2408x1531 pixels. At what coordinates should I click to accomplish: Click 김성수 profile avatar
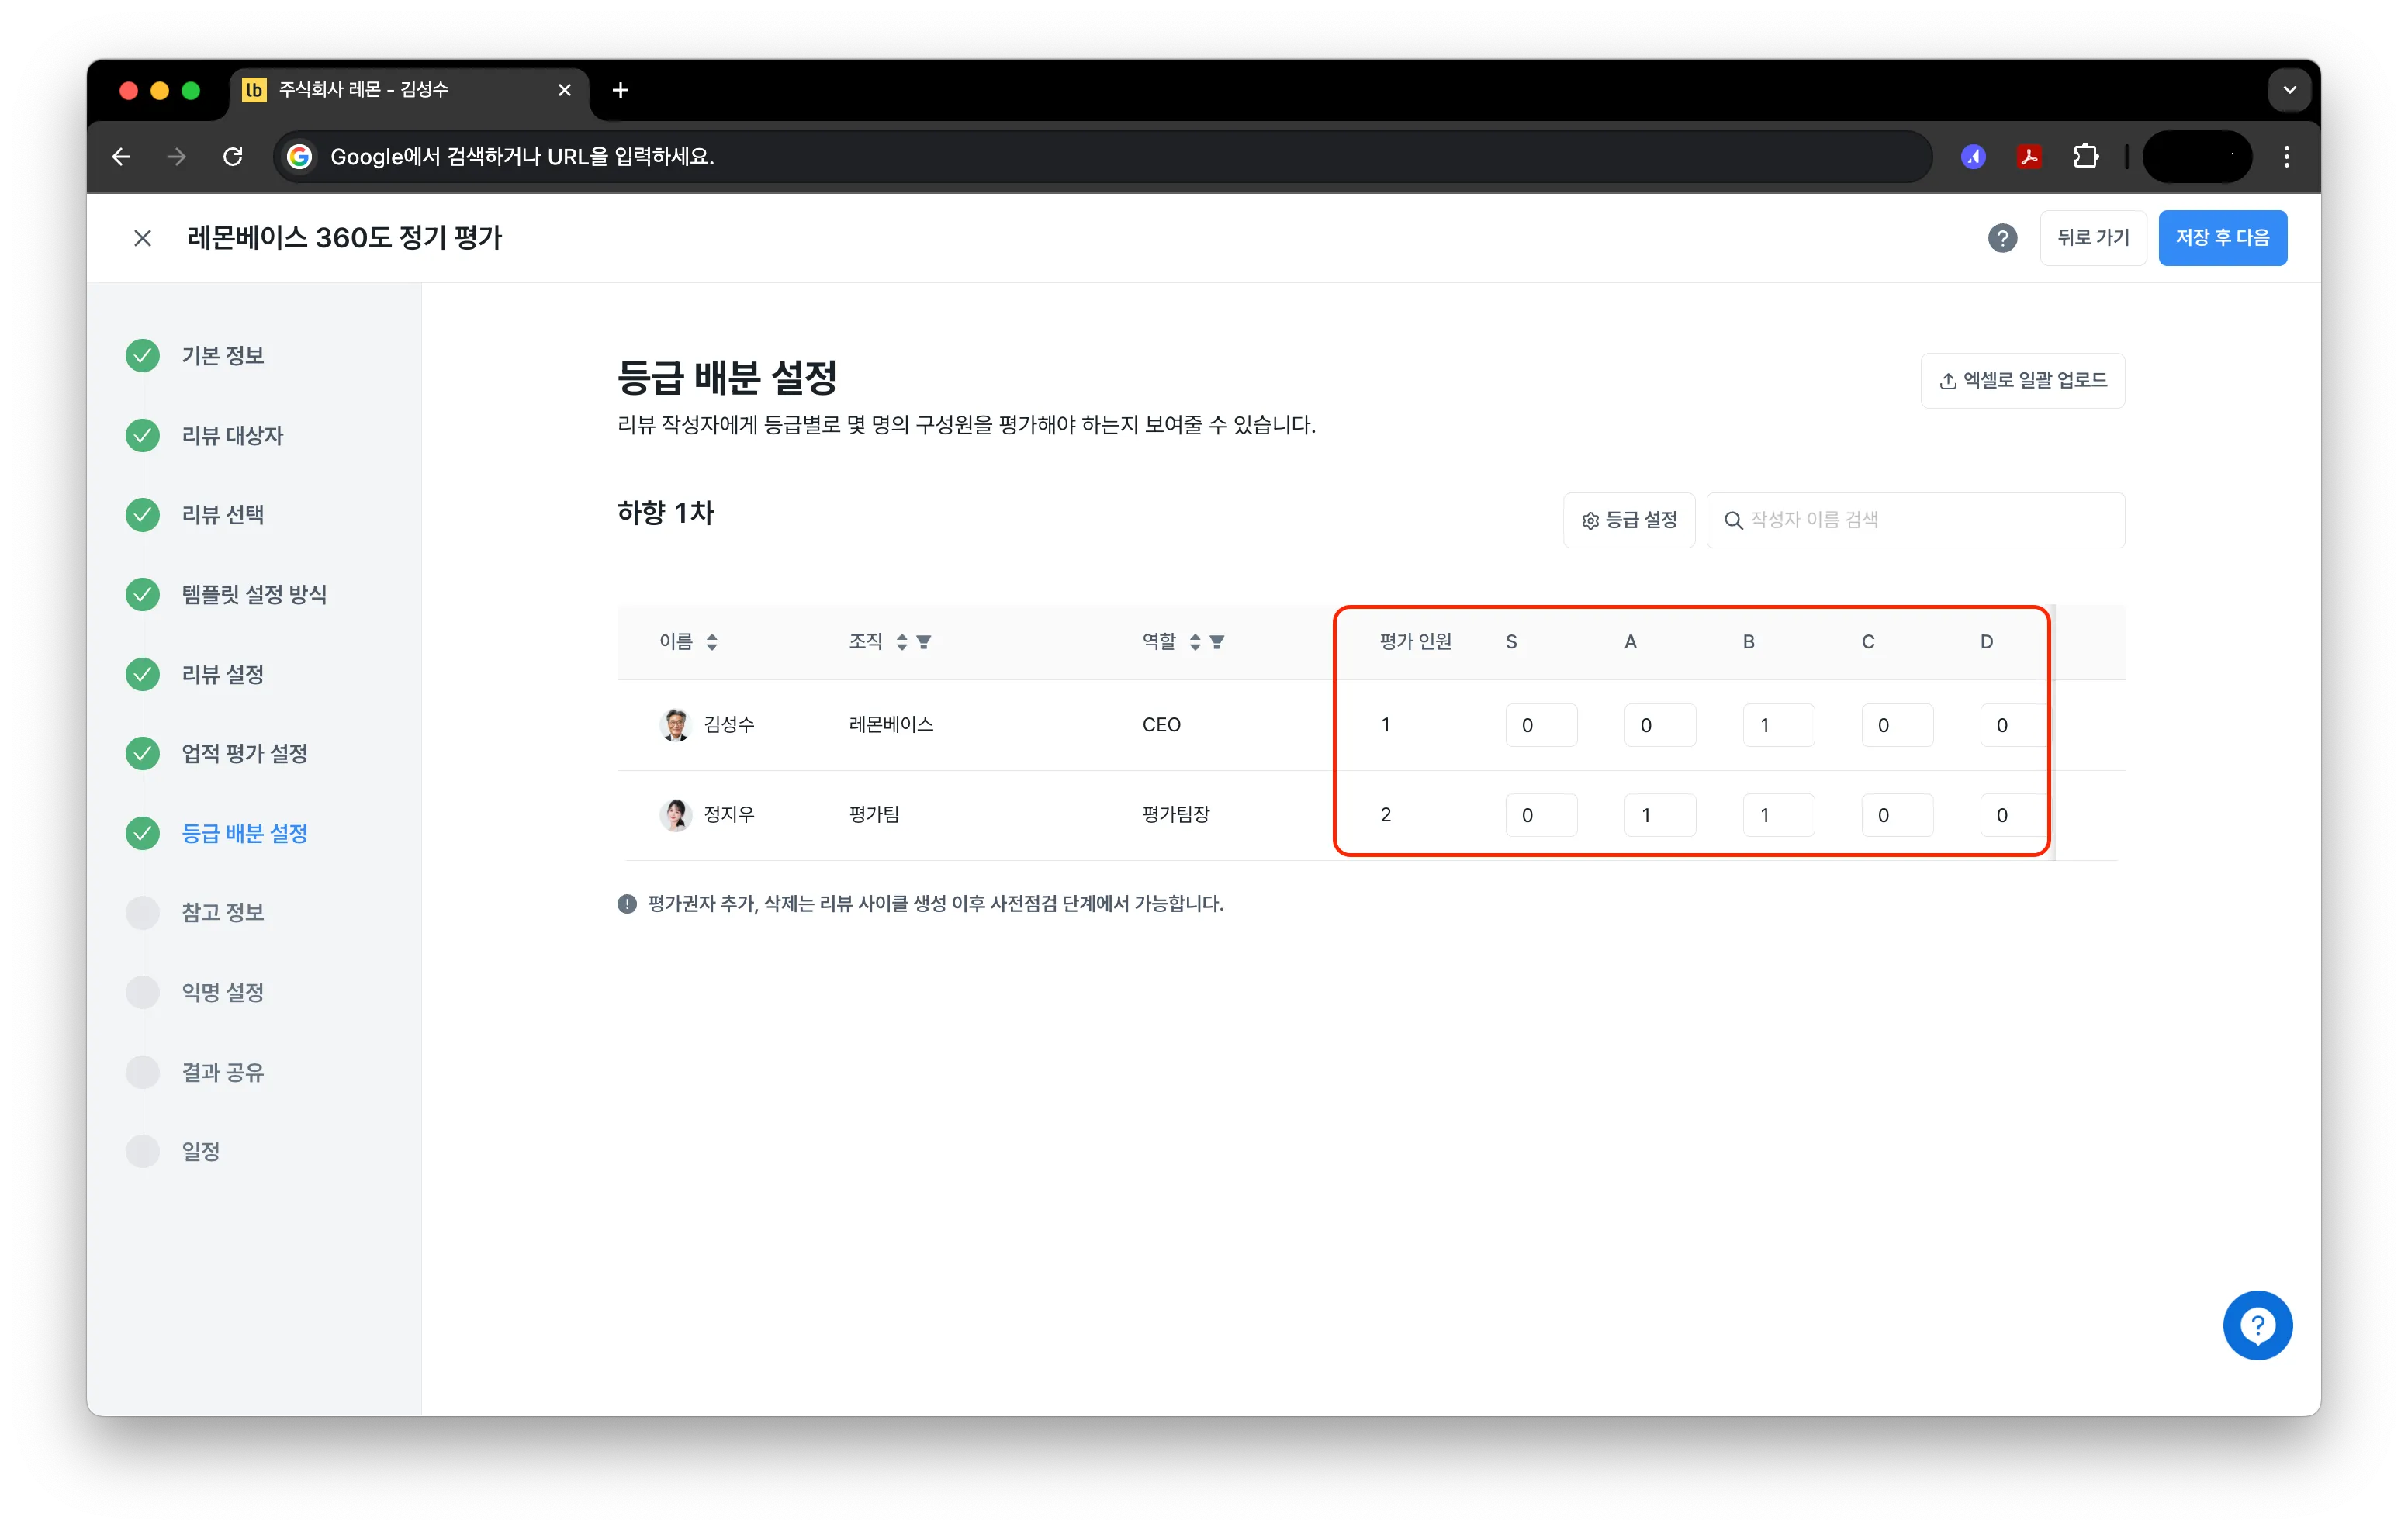tap(676, 725)
